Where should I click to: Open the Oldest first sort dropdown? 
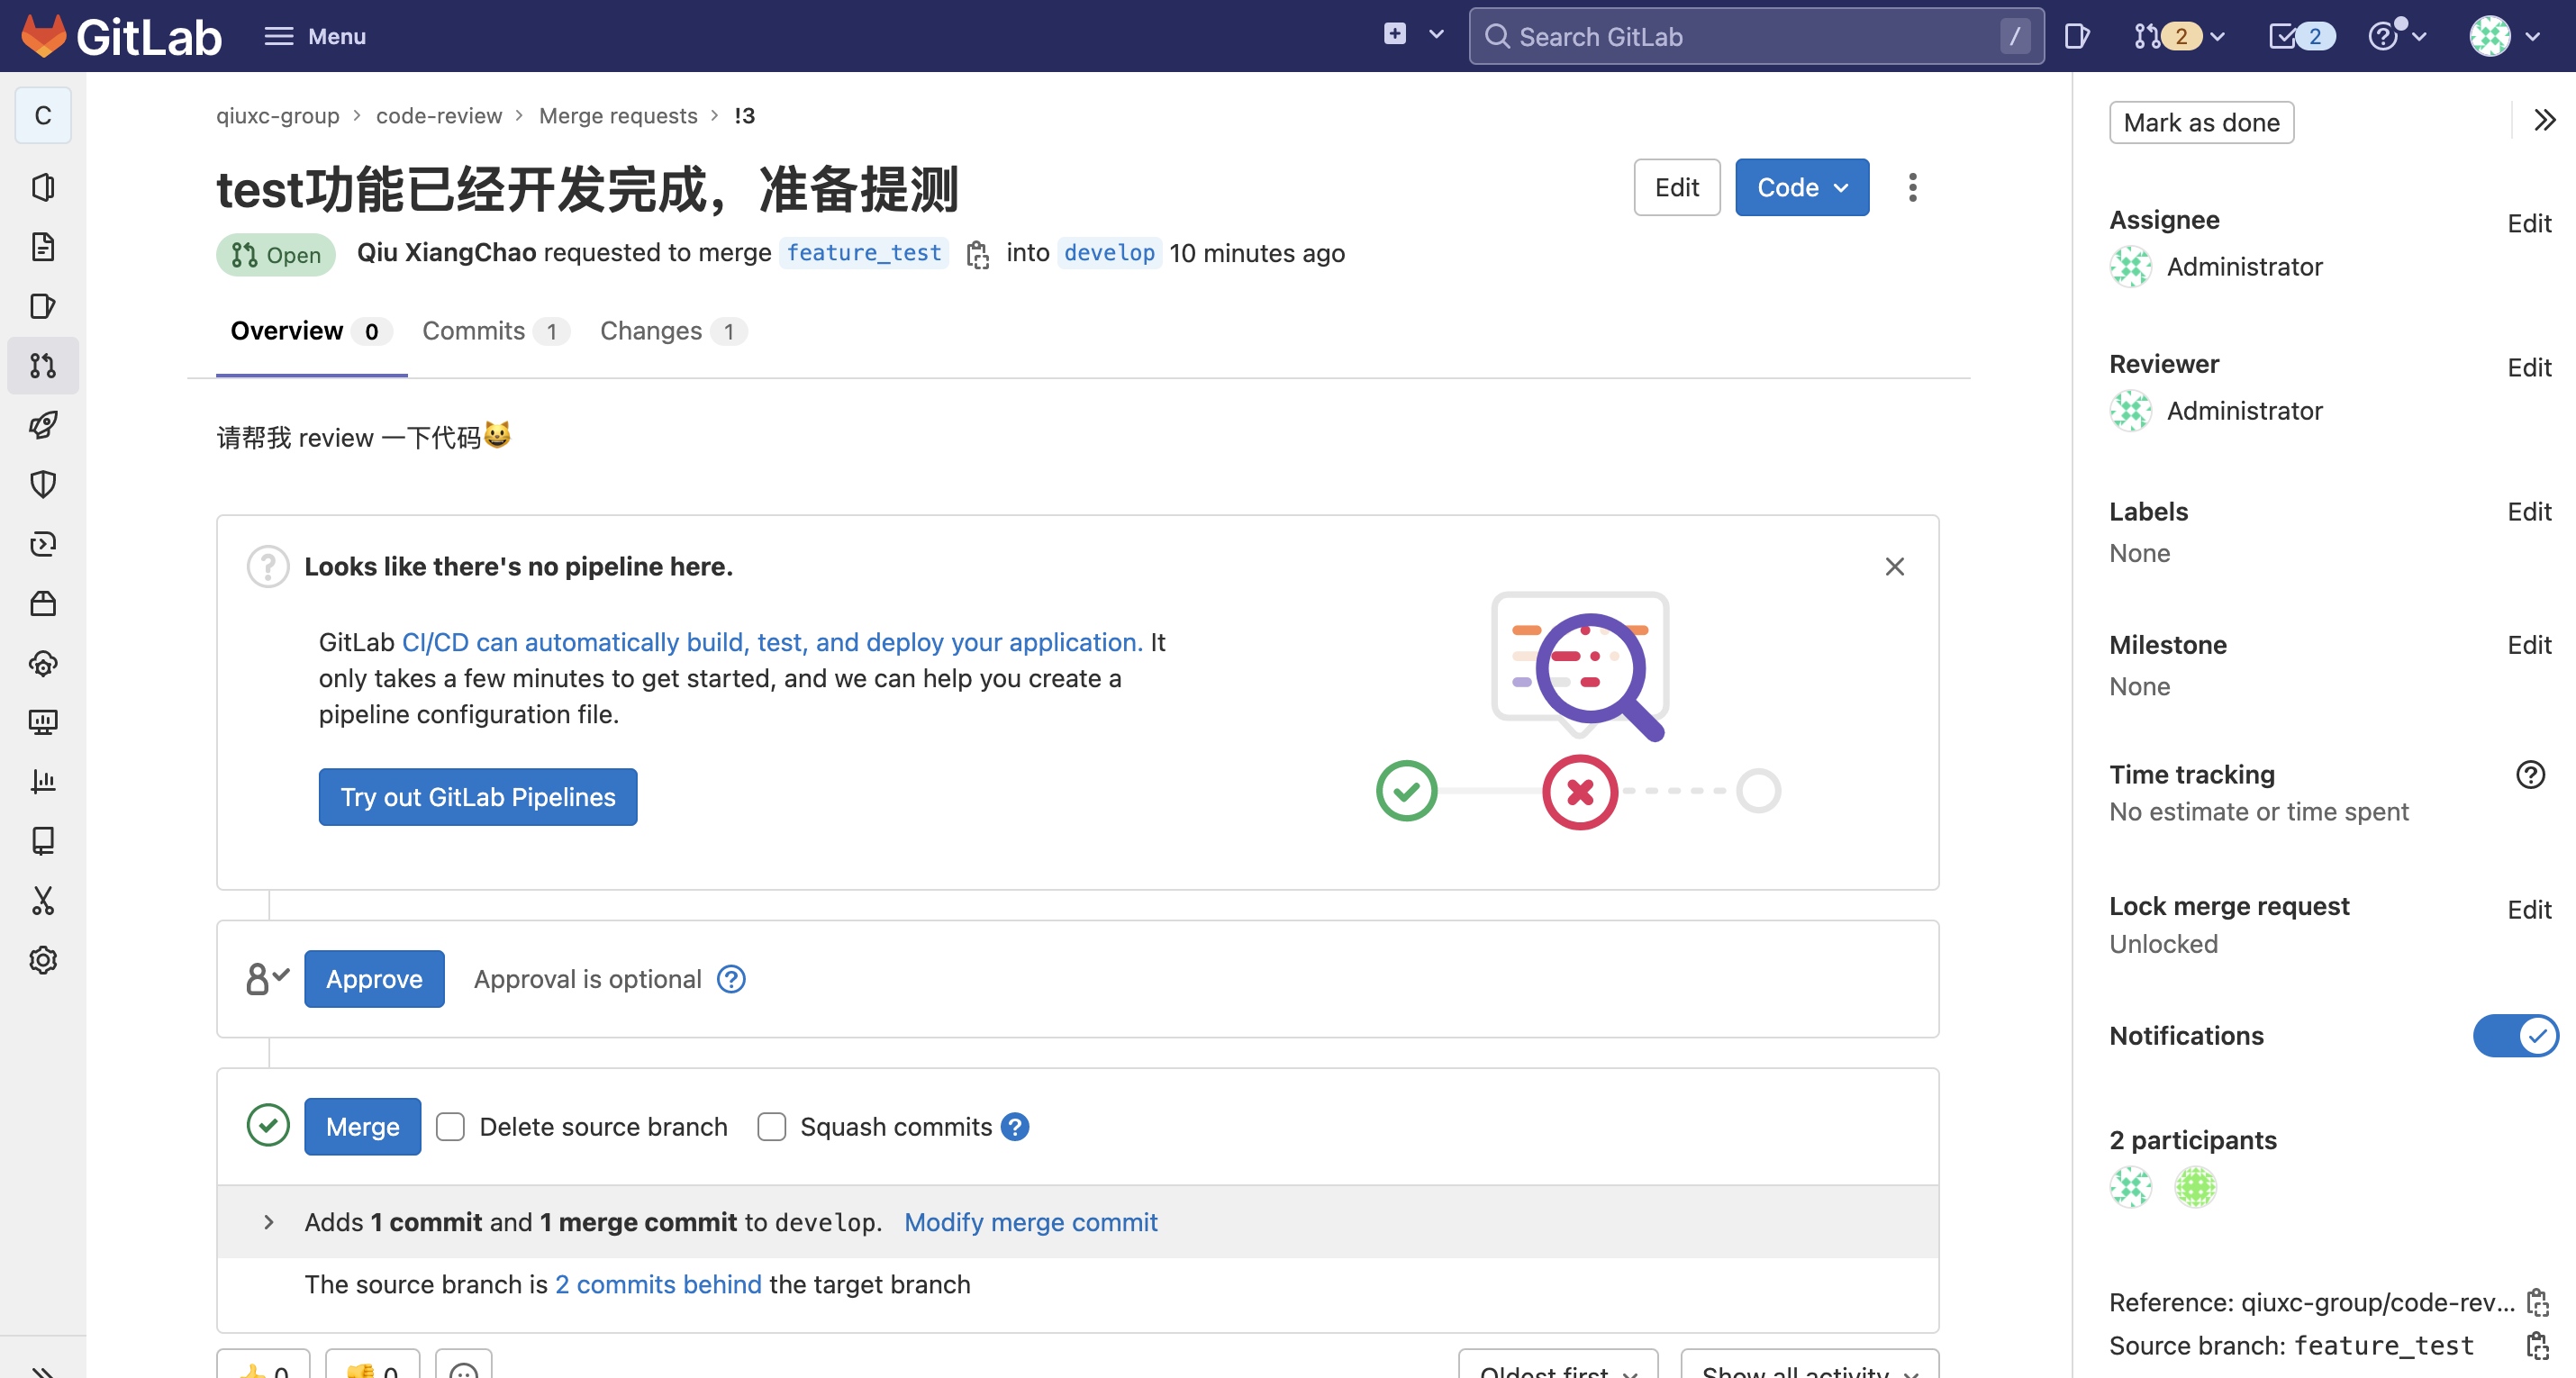[1558, 1364]
